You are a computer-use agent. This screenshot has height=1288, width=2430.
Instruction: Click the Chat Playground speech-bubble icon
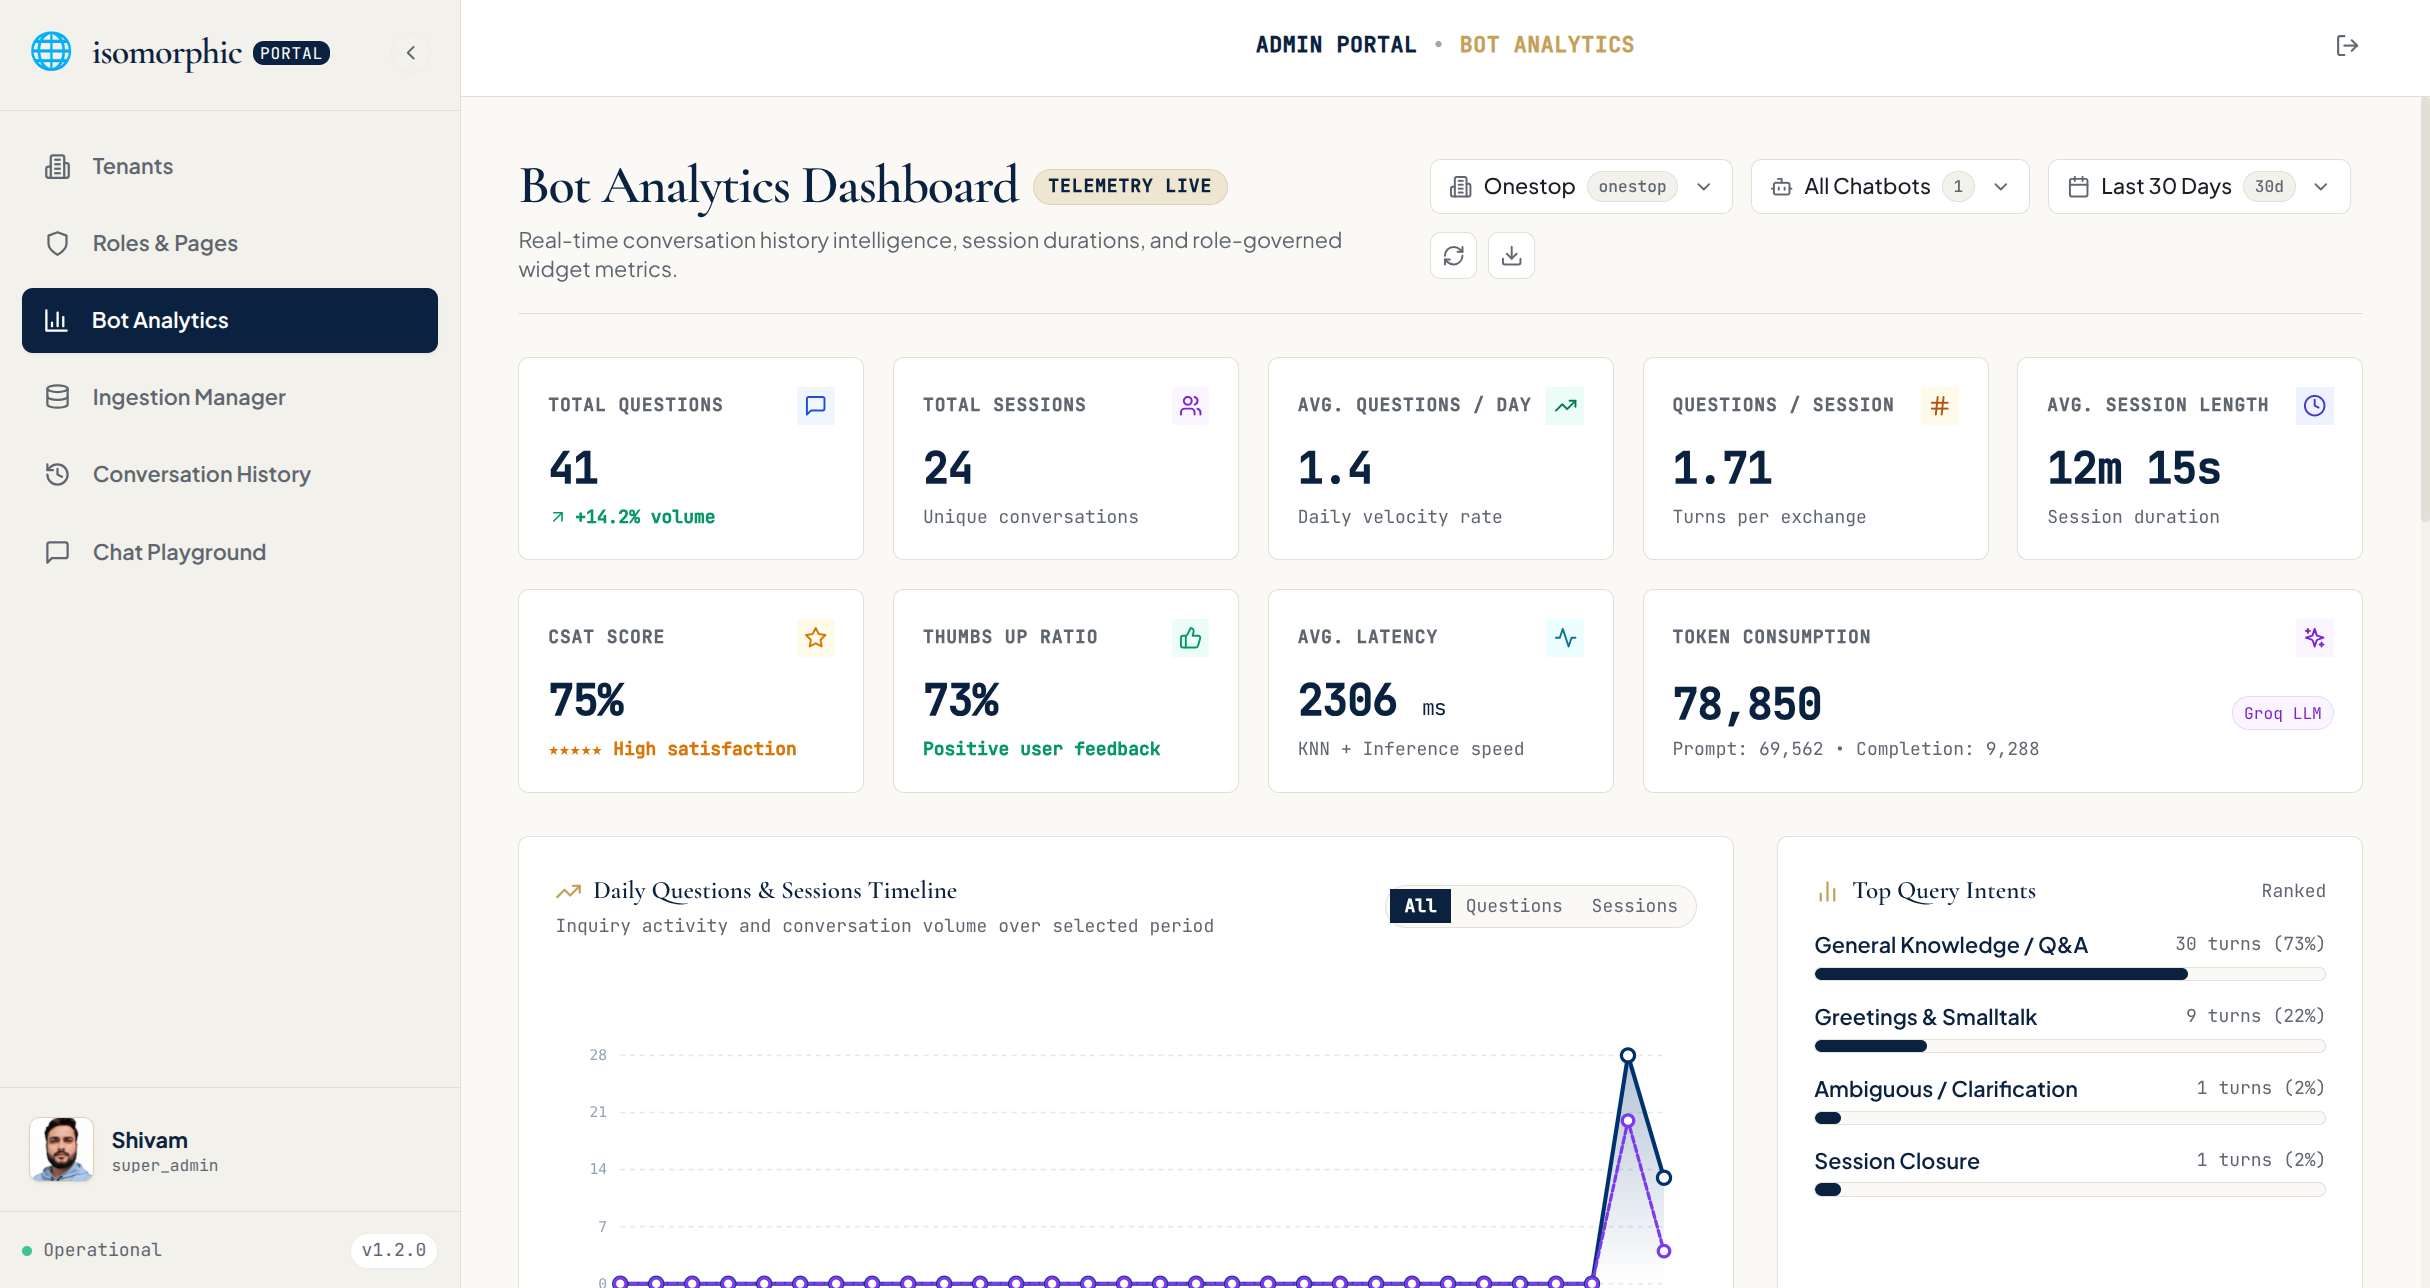point(57,552)
